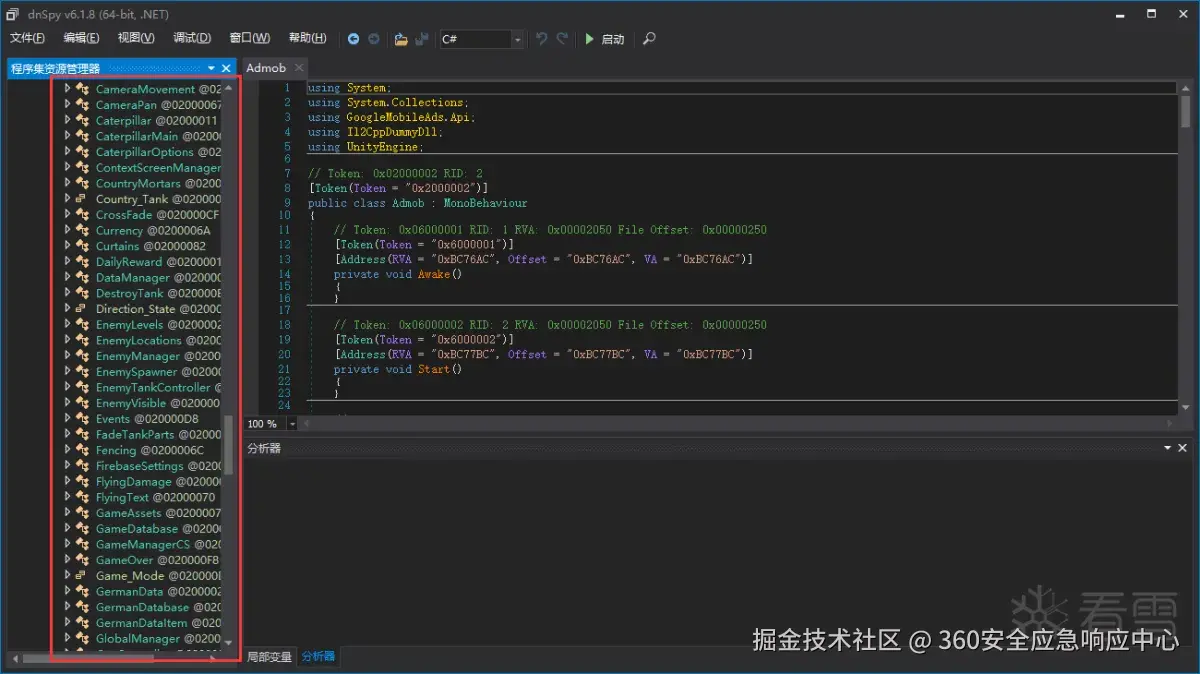This screenshot has width=1200, height=674.
Task: Click the CountryMortars class icon
Action: [x=83, y=183]
